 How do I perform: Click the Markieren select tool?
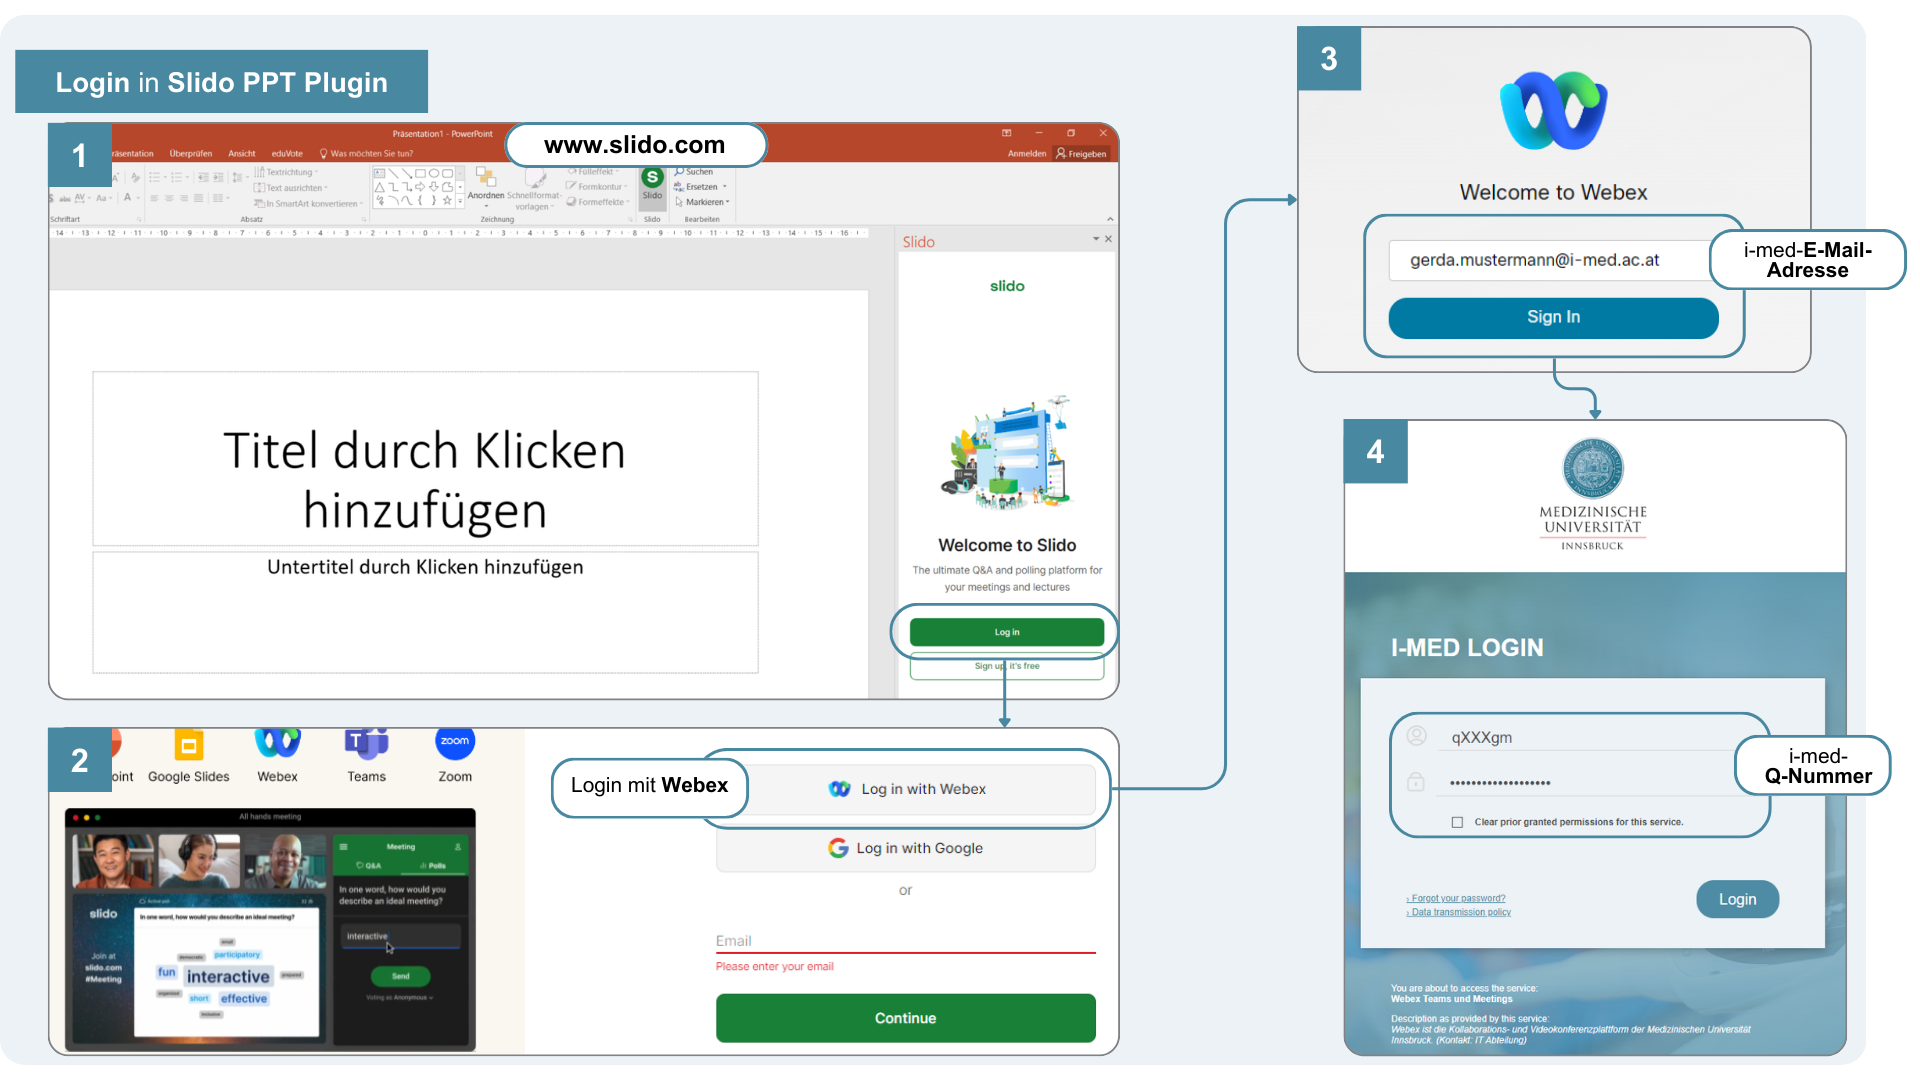tap(702, 202)
